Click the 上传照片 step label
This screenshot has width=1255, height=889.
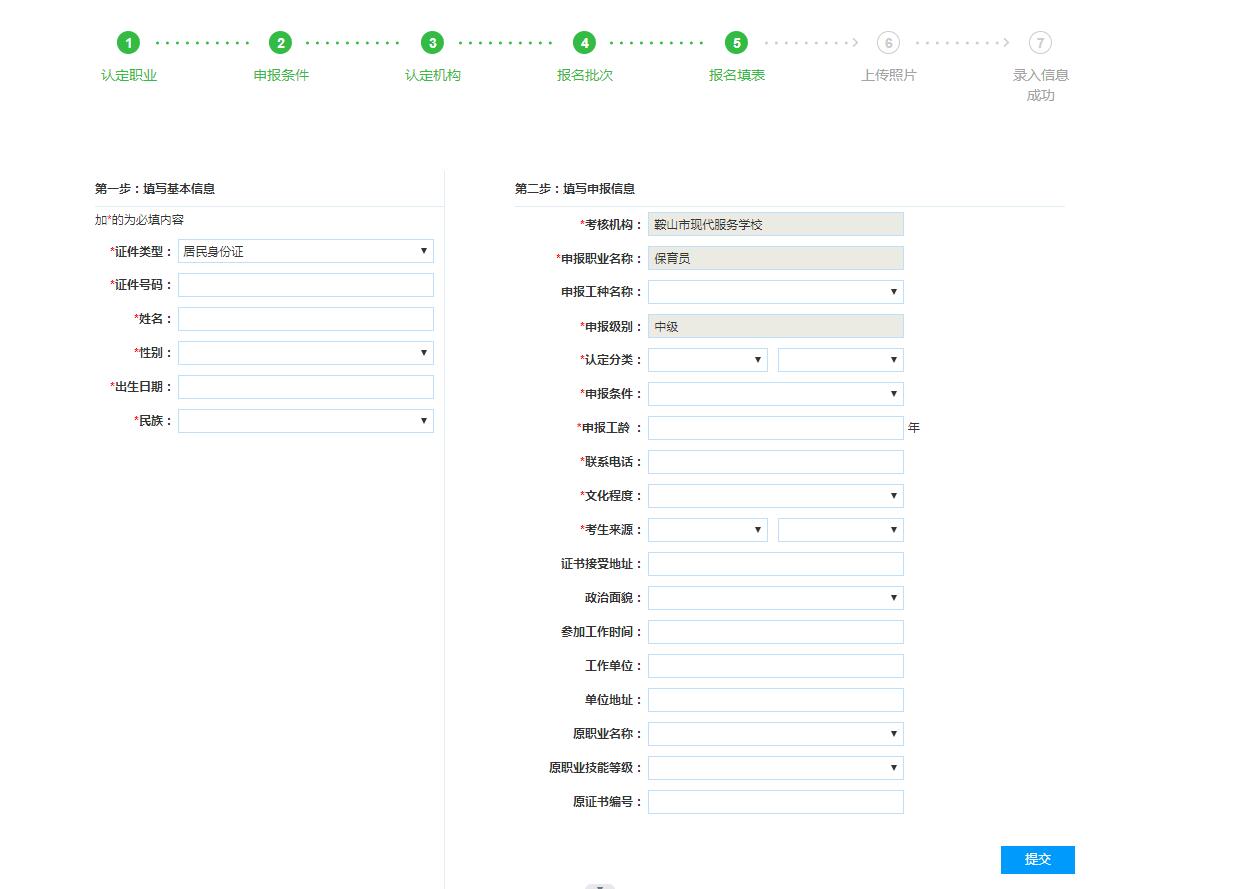pyautogui.click(x=889, y=75)
